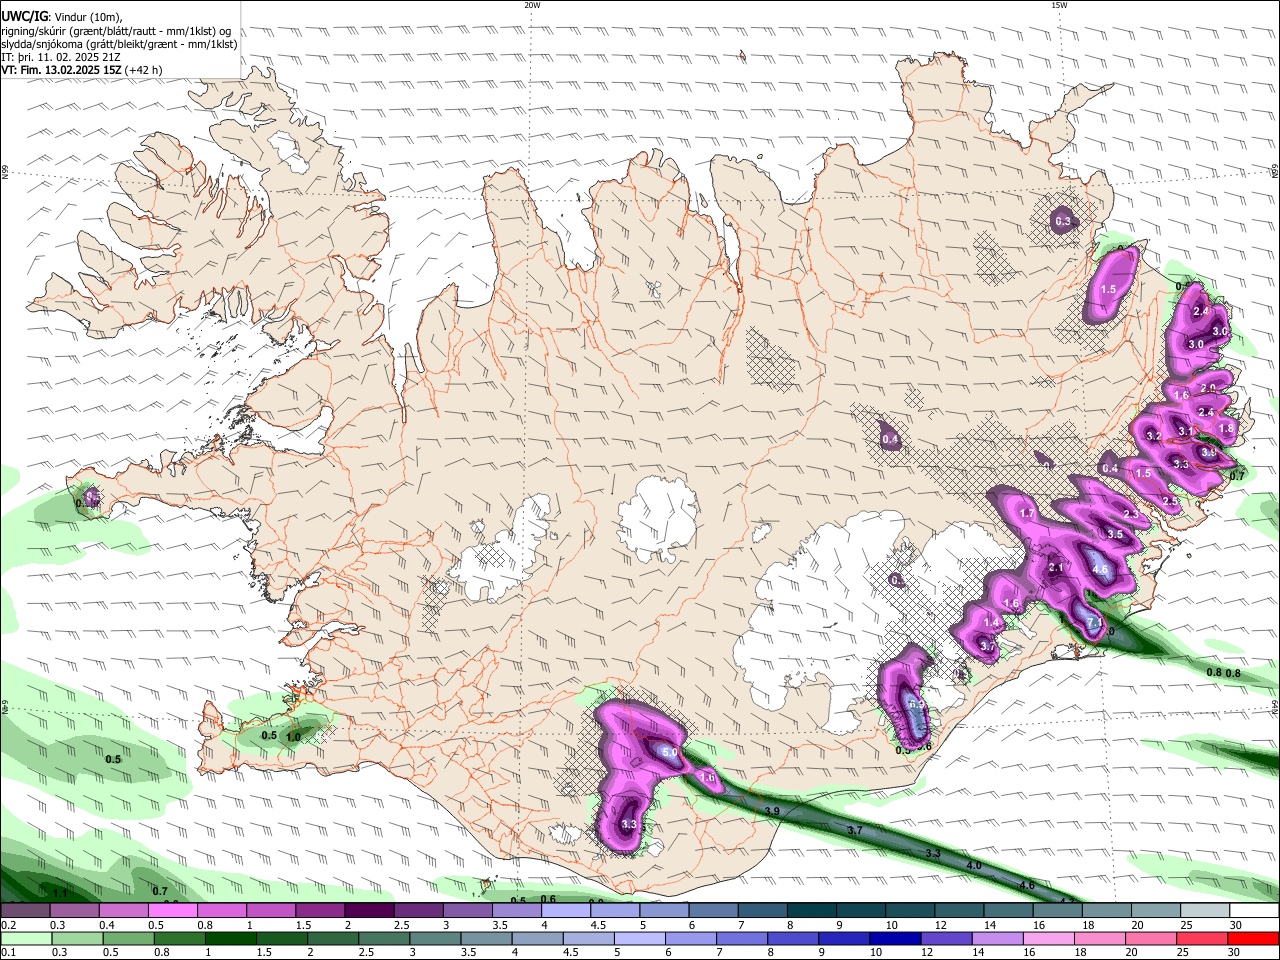
Task: Click the 2.3 precipitation value on the map
Action: (1131, 514)
